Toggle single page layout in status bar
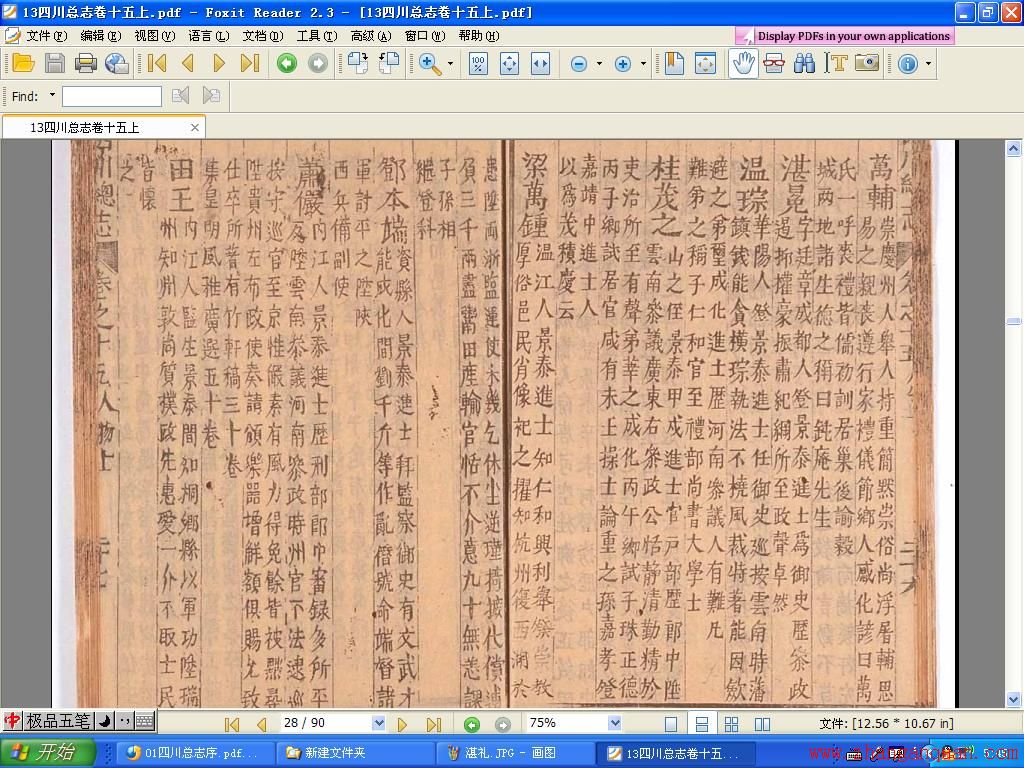The width and height of the screenshot is (1024, 768). pos(671,724)
